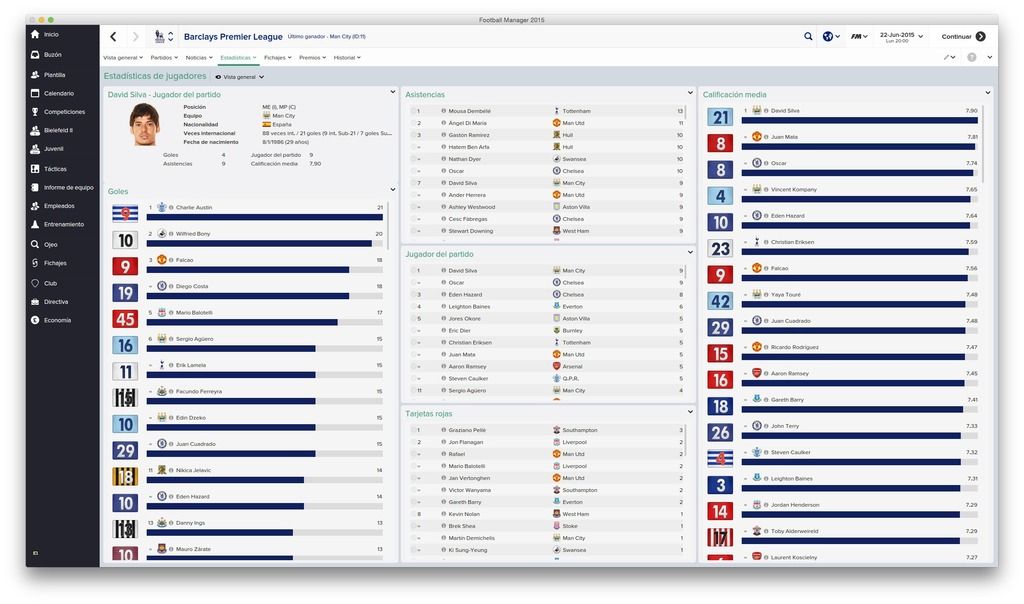Viewport: 1024px width, 604px height.
Task: Click the Ojeo magnifier icon in sidebar
Action: (35, 244)
